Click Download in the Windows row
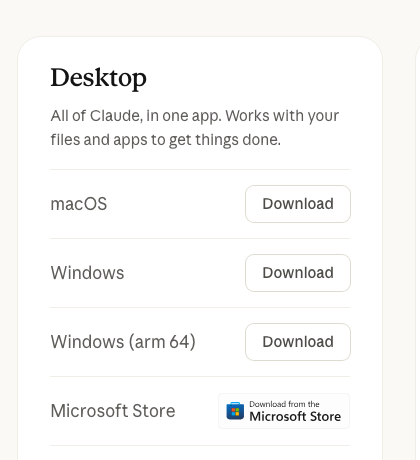420x460 pixels. tap(298, 273)
